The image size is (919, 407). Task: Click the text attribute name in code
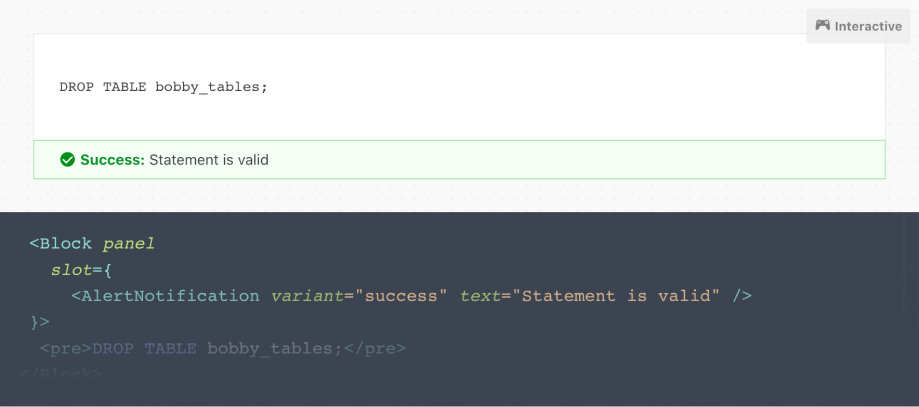pyautogui.click(x=481, y=296)
